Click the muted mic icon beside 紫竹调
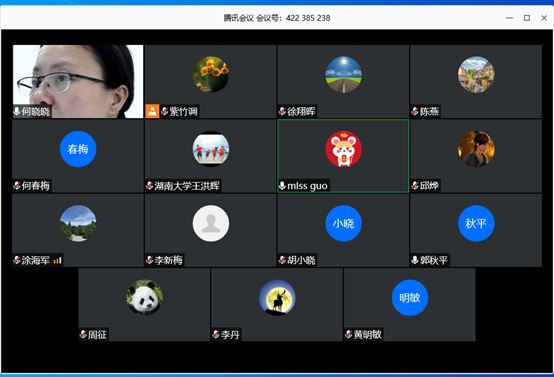554x377 pixels. pyautogui.click(x=164, y=112)
